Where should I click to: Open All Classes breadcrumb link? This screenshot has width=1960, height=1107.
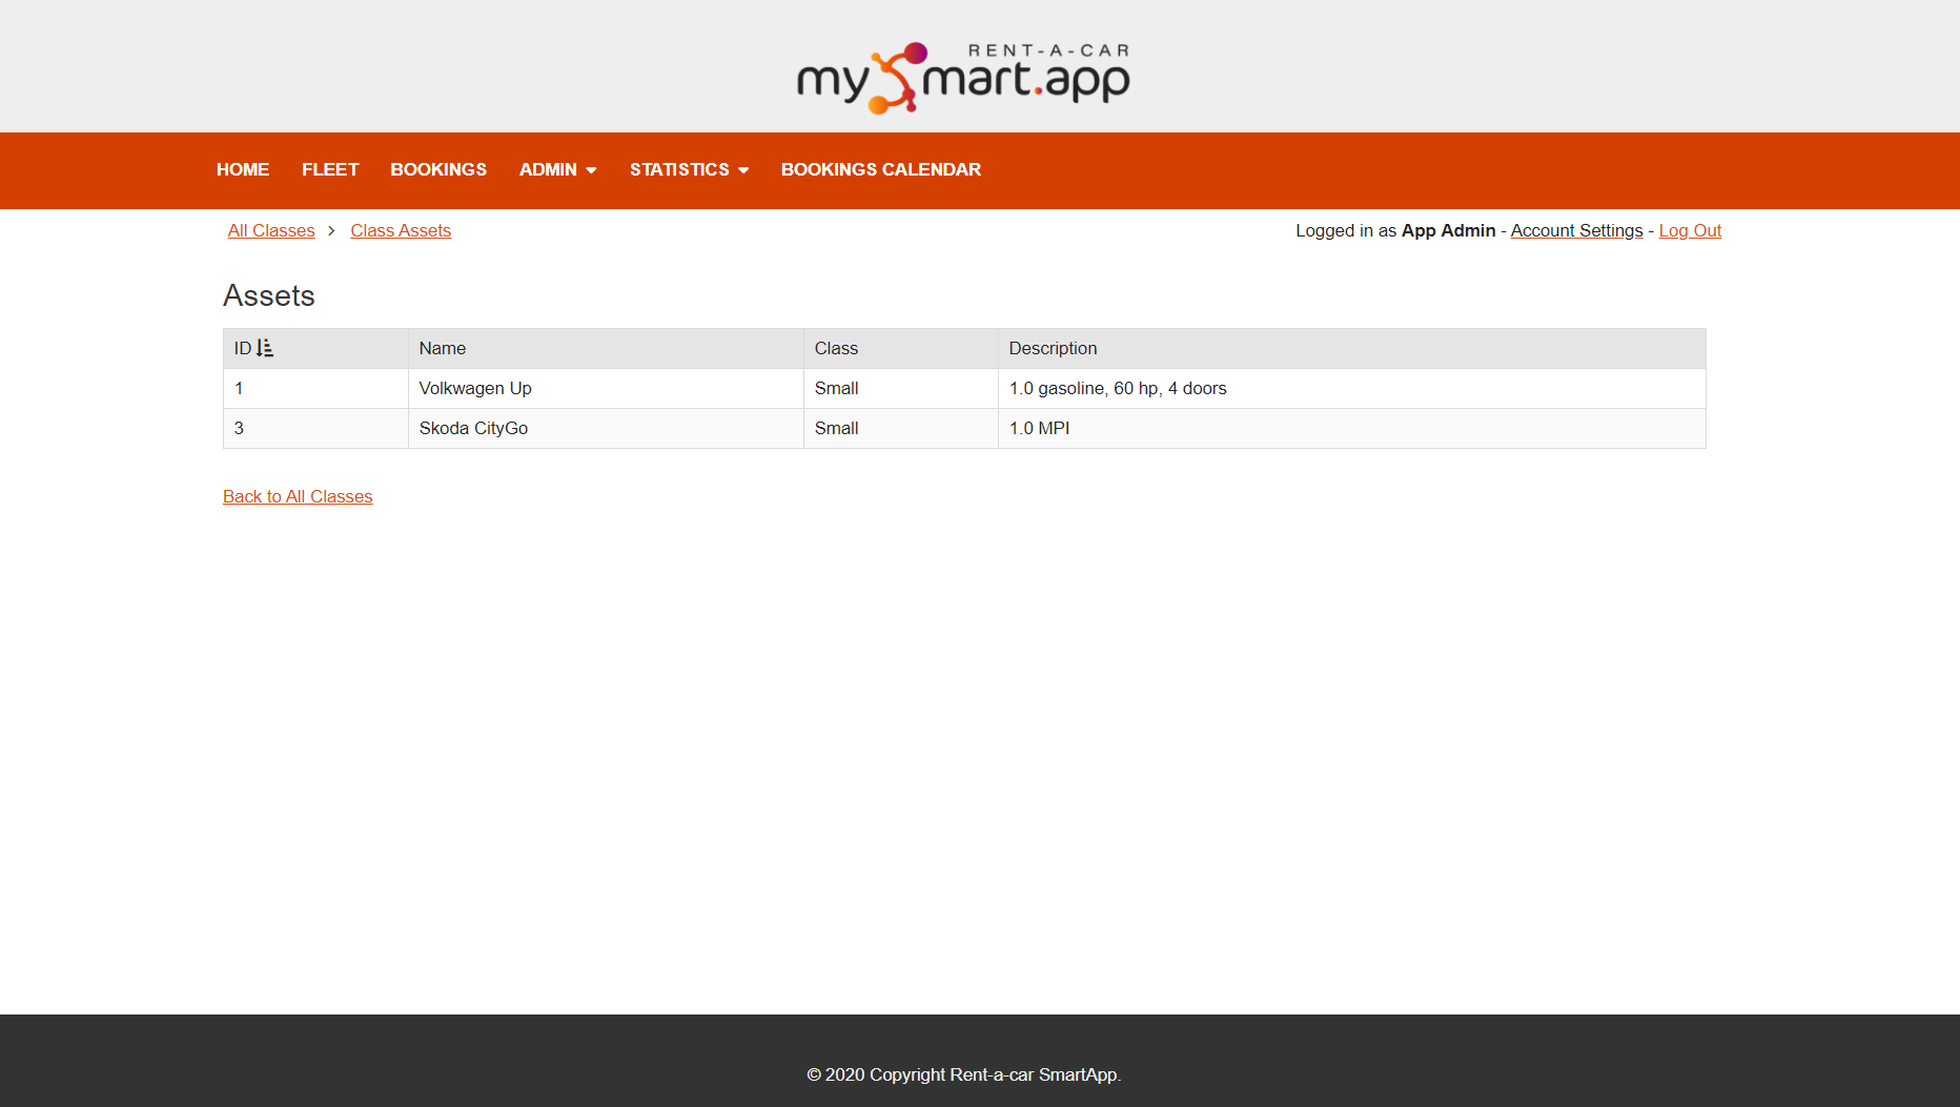[271, 230]
